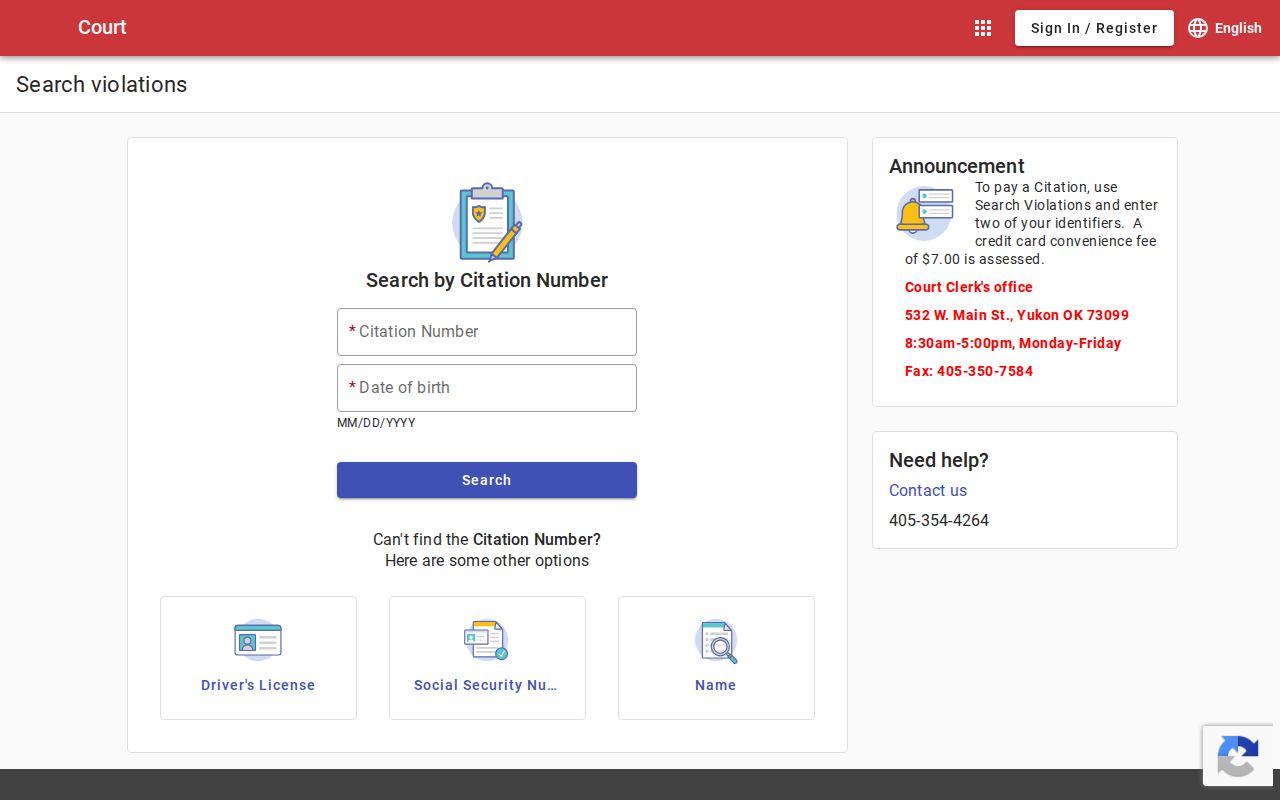Click the Search by Citation Number heading
Viewport: 1280px width, 800px height.
487,280
